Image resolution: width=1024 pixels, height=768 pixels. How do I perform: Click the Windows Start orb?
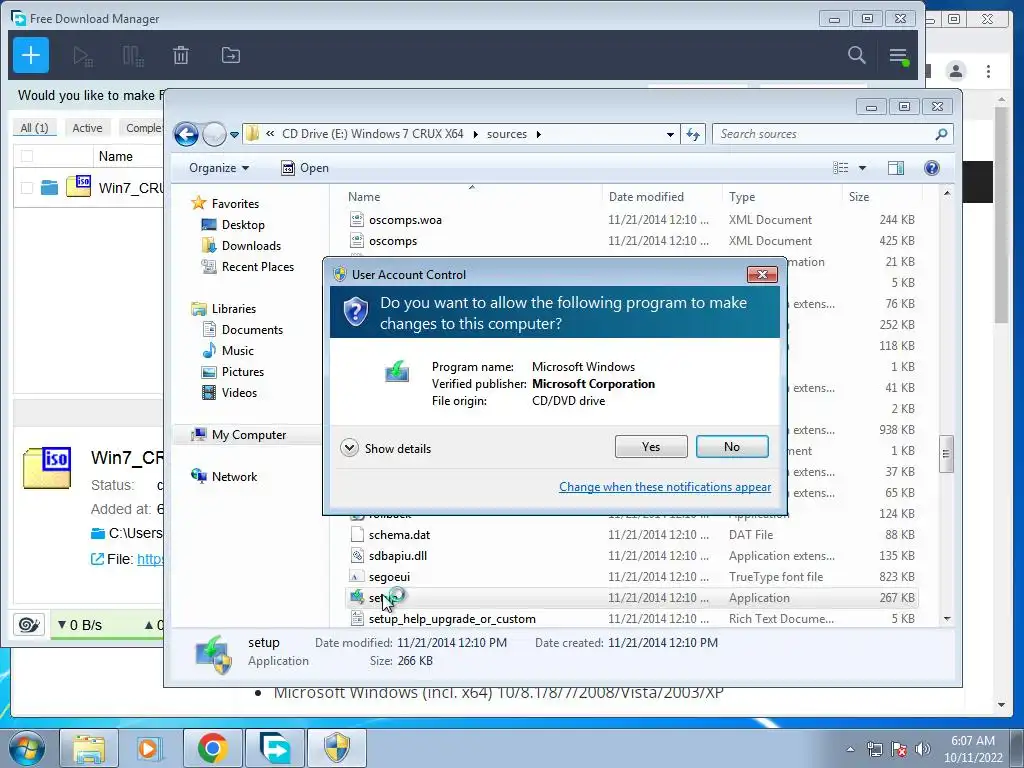click(26, 748)
